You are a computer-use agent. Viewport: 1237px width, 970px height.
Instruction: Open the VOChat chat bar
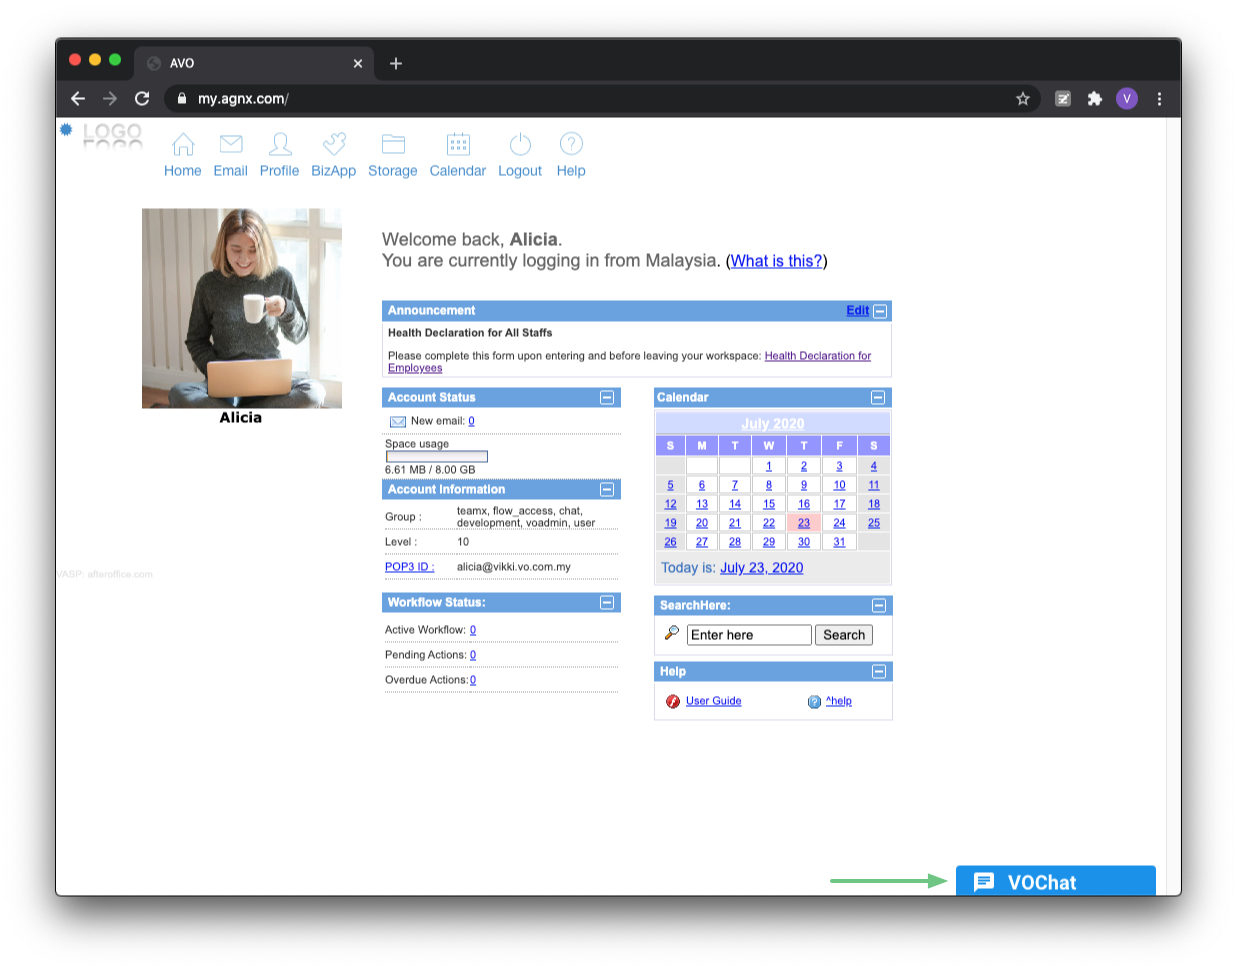(x=1055, y=881)
